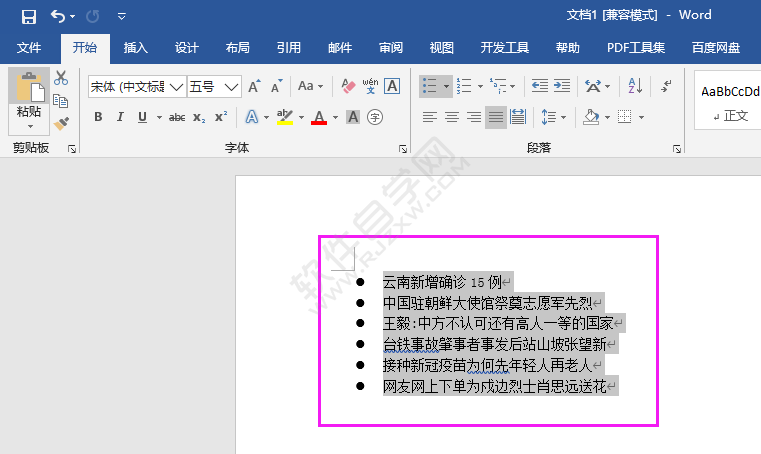Toggle bold formatting

pyautogui.click(x=98, y=117)
